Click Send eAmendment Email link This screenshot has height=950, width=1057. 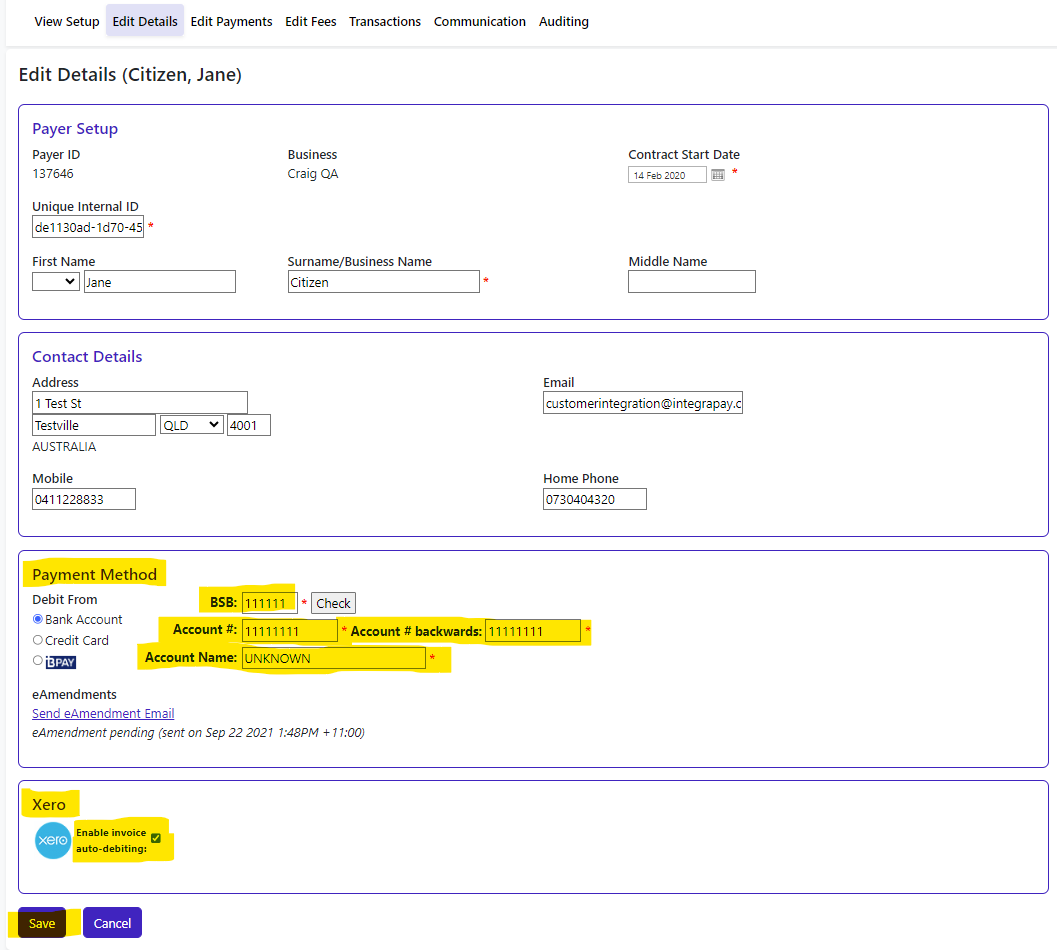103,714
